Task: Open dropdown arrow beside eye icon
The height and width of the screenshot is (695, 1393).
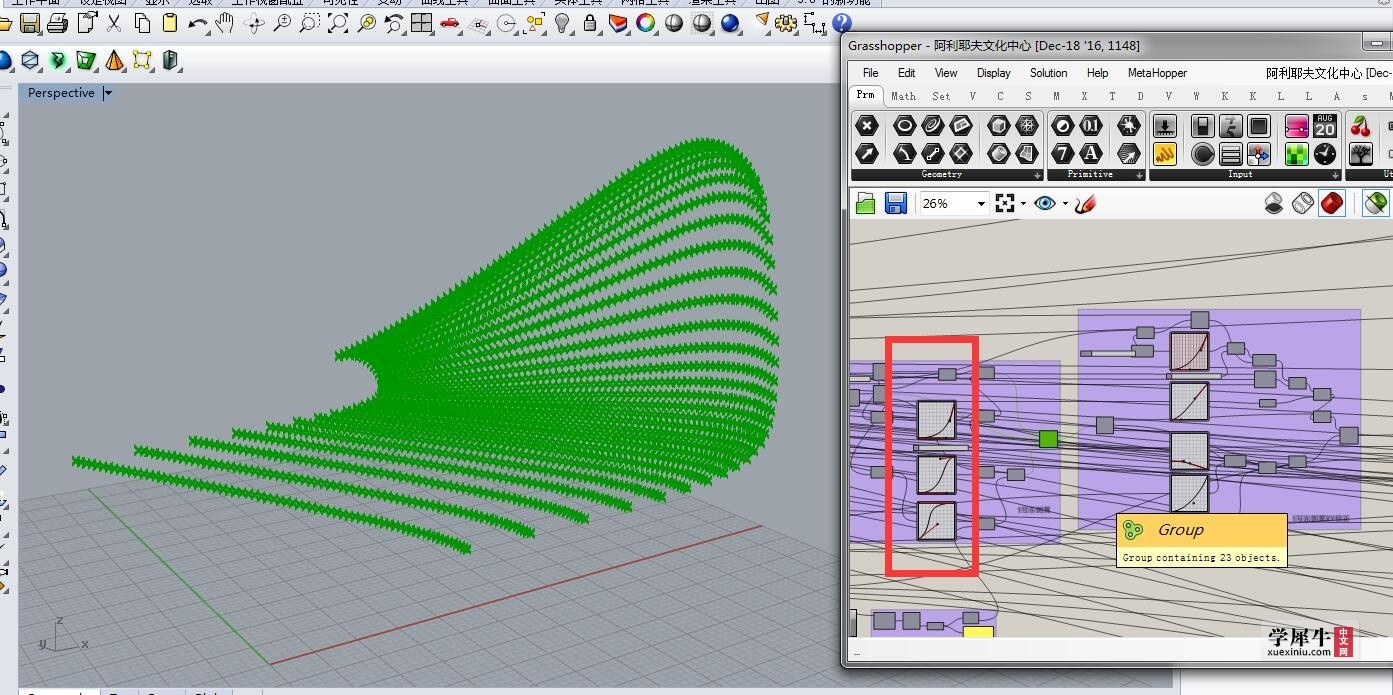Action: pyautogui.click(x=1065, y=204)
